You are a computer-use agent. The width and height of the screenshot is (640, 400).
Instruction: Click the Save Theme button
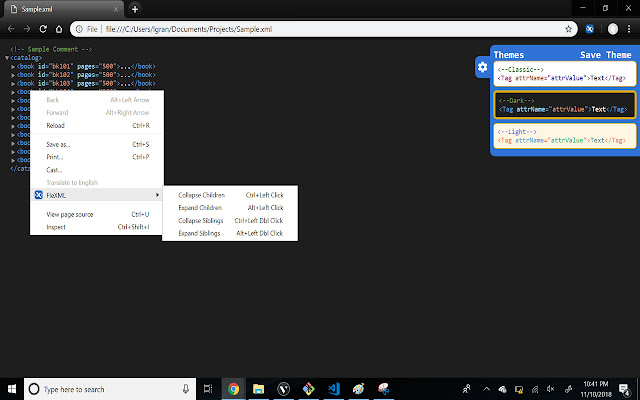point(606,55)
